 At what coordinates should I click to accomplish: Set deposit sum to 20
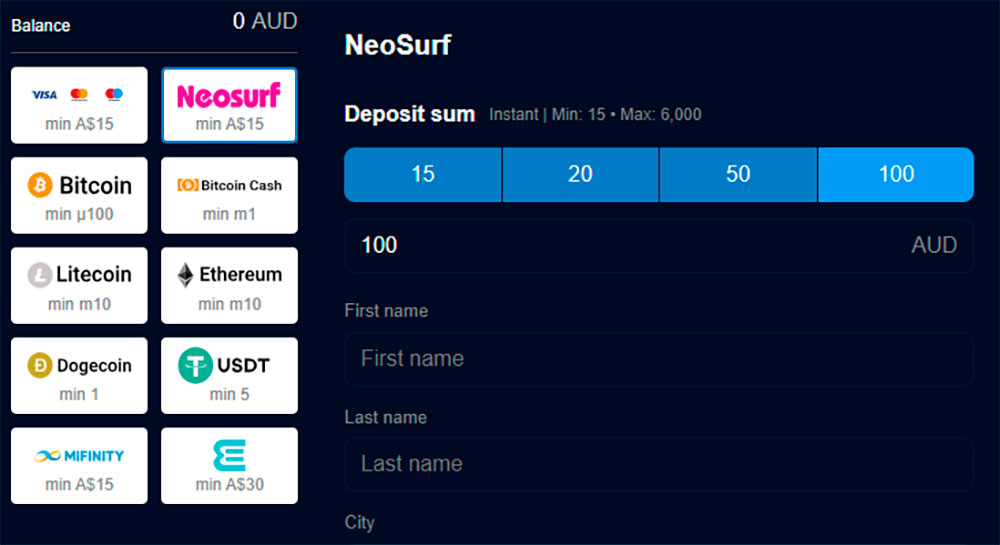[580, 174]
